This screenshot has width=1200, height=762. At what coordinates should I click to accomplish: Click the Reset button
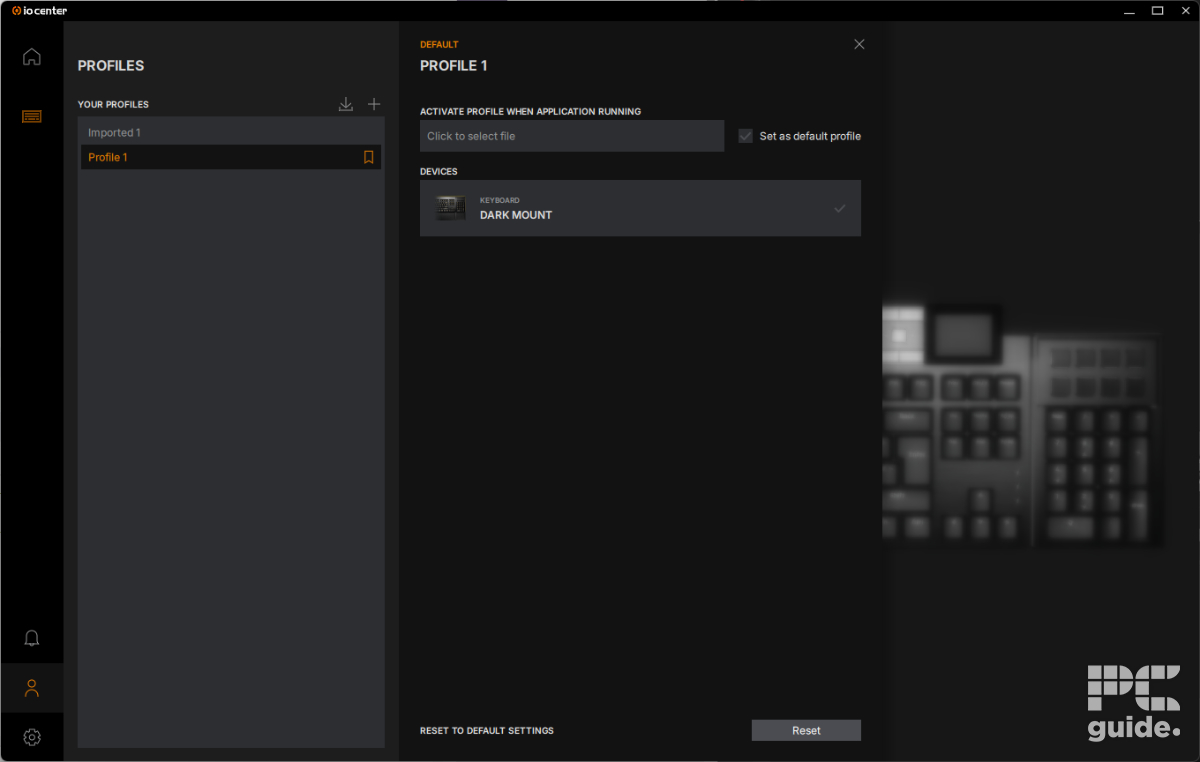click(806, 730)
